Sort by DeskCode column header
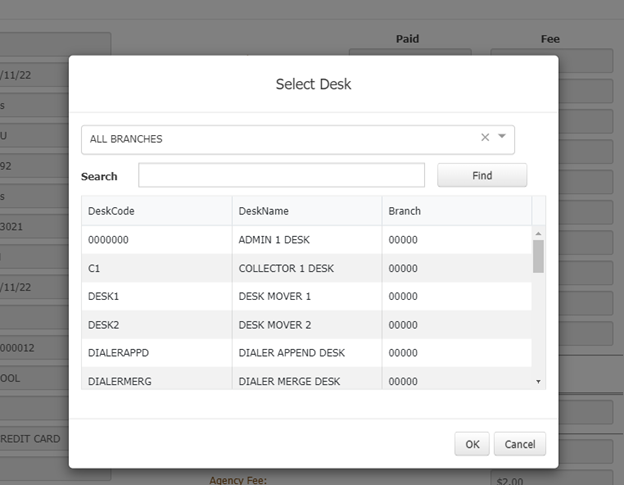The height and width of the screenshot is (485, 624). (157, 211)
